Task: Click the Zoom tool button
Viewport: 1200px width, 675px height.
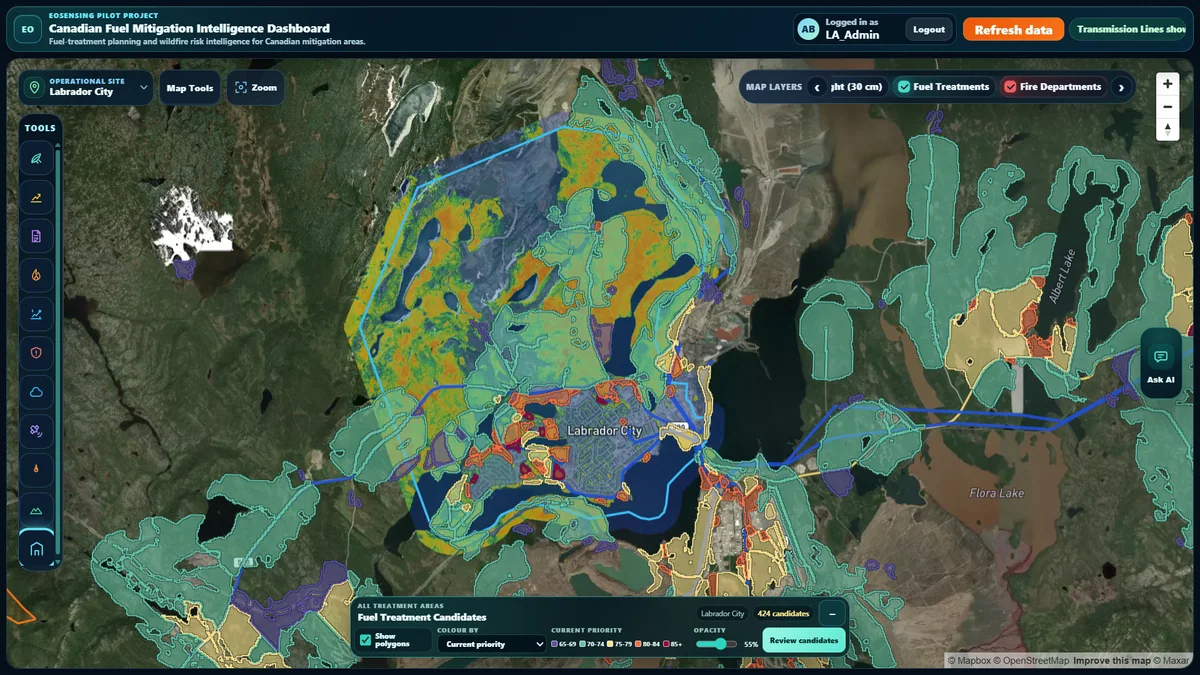Action: coord(255,88)
